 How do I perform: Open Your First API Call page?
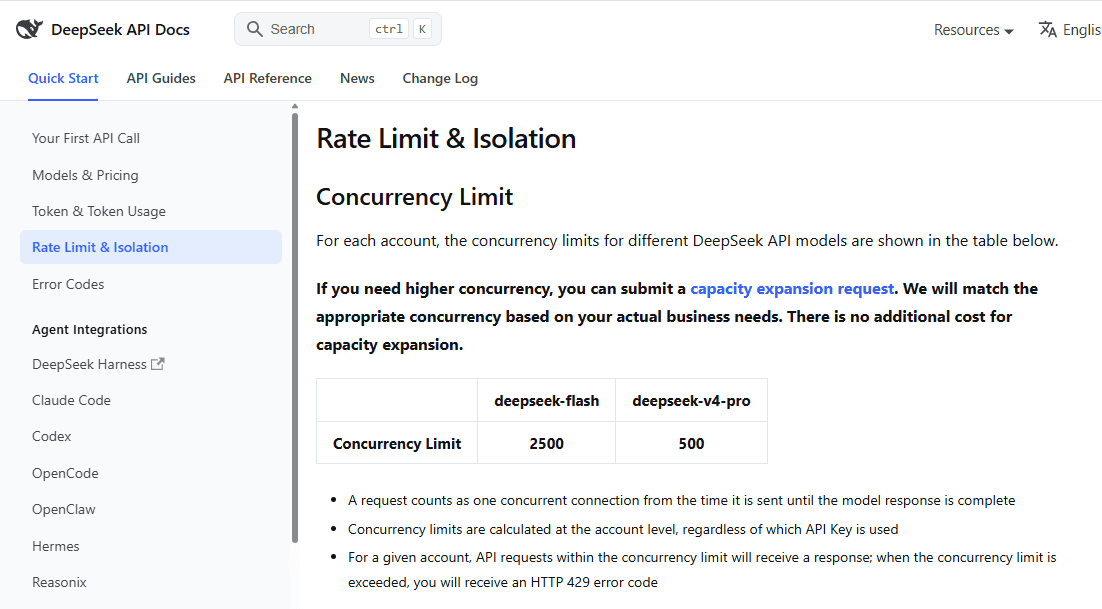[x=86, y=138]
